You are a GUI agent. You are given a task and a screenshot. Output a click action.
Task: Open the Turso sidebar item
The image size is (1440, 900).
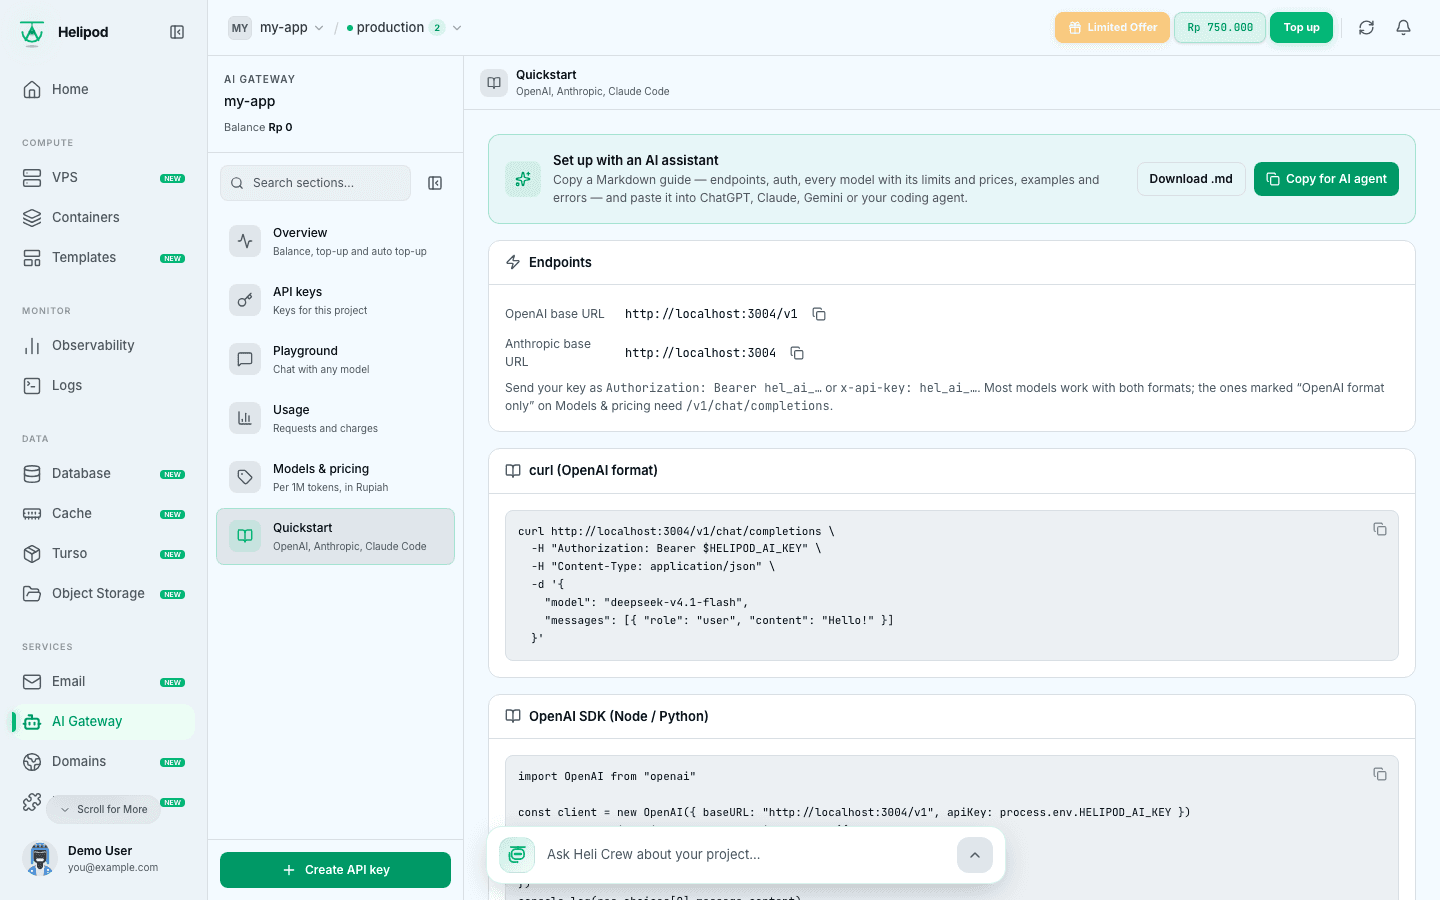coord(103,553)
